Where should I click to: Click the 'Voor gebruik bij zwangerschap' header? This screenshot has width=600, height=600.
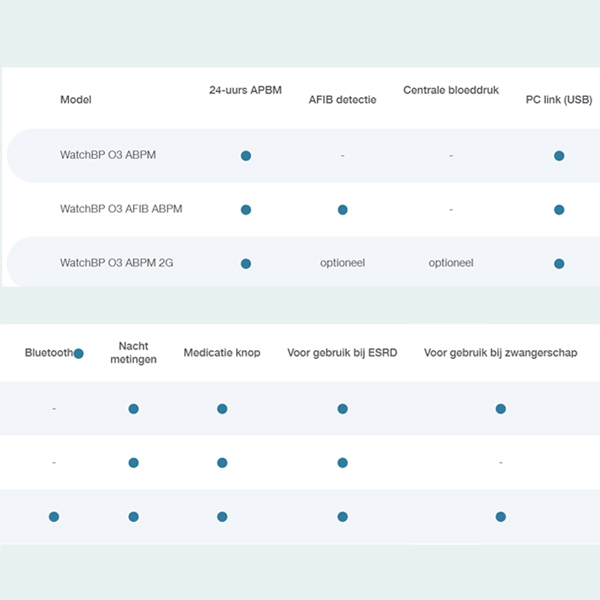501,353
